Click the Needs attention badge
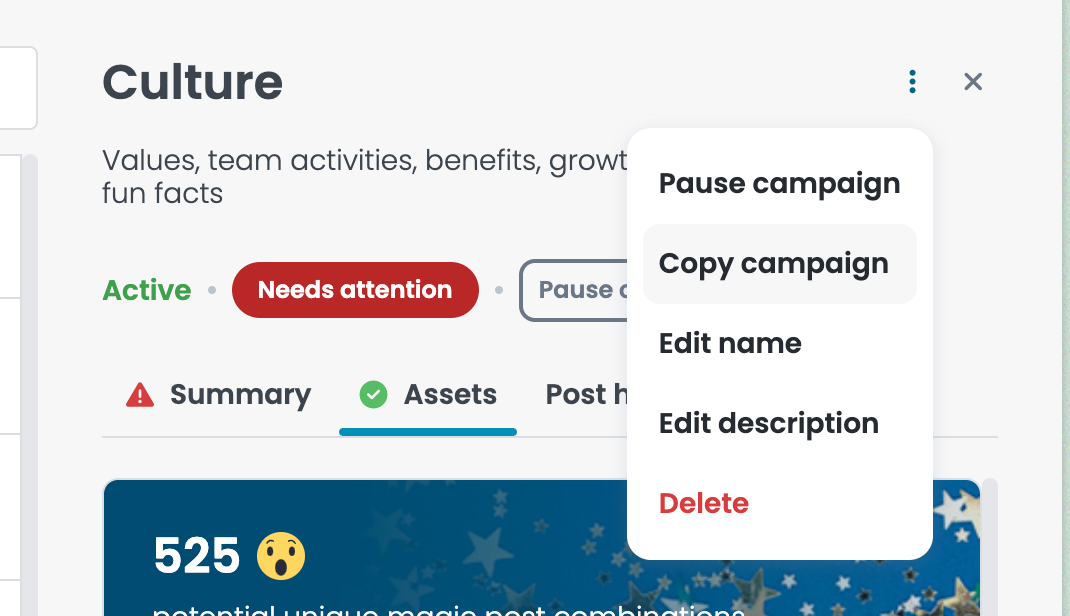 click(355, 290)
